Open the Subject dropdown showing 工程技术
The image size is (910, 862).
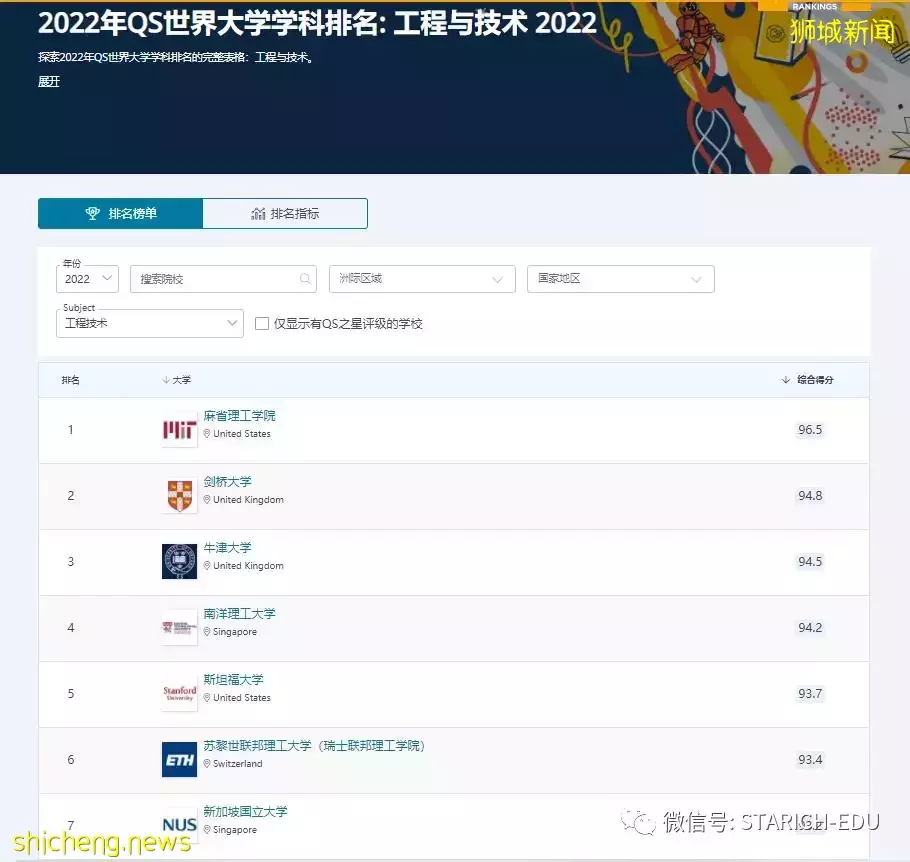coord(149,324)
